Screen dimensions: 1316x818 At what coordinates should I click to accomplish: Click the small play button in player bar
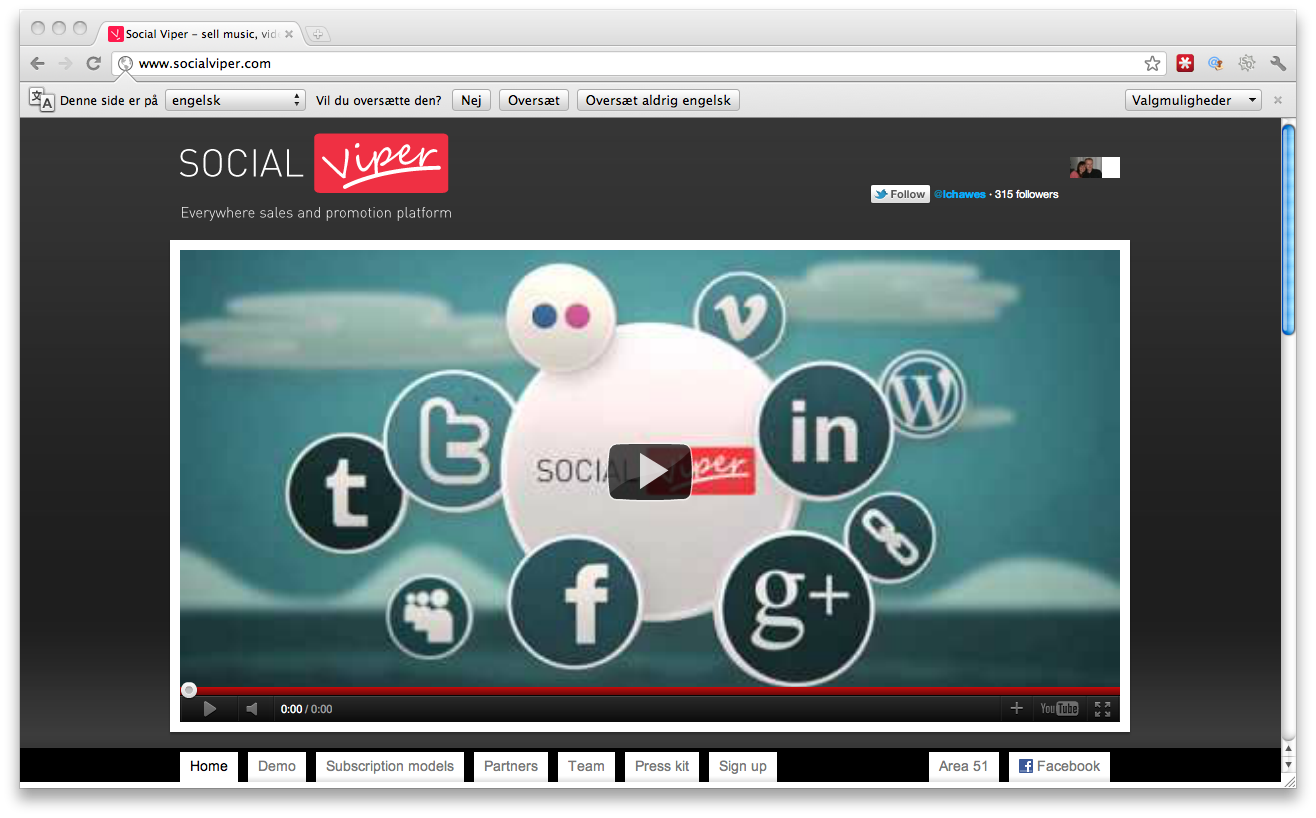point(210,709)
